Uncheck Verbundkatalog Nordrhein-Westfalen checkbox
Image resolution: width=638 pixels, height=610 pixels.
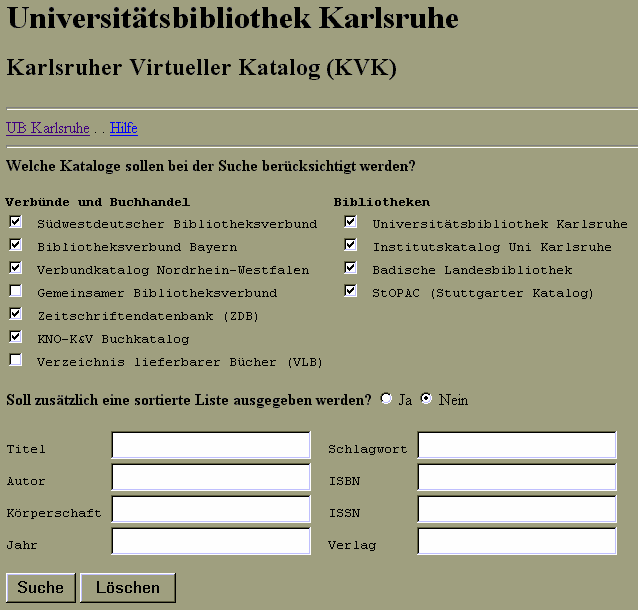click(15, 268)
